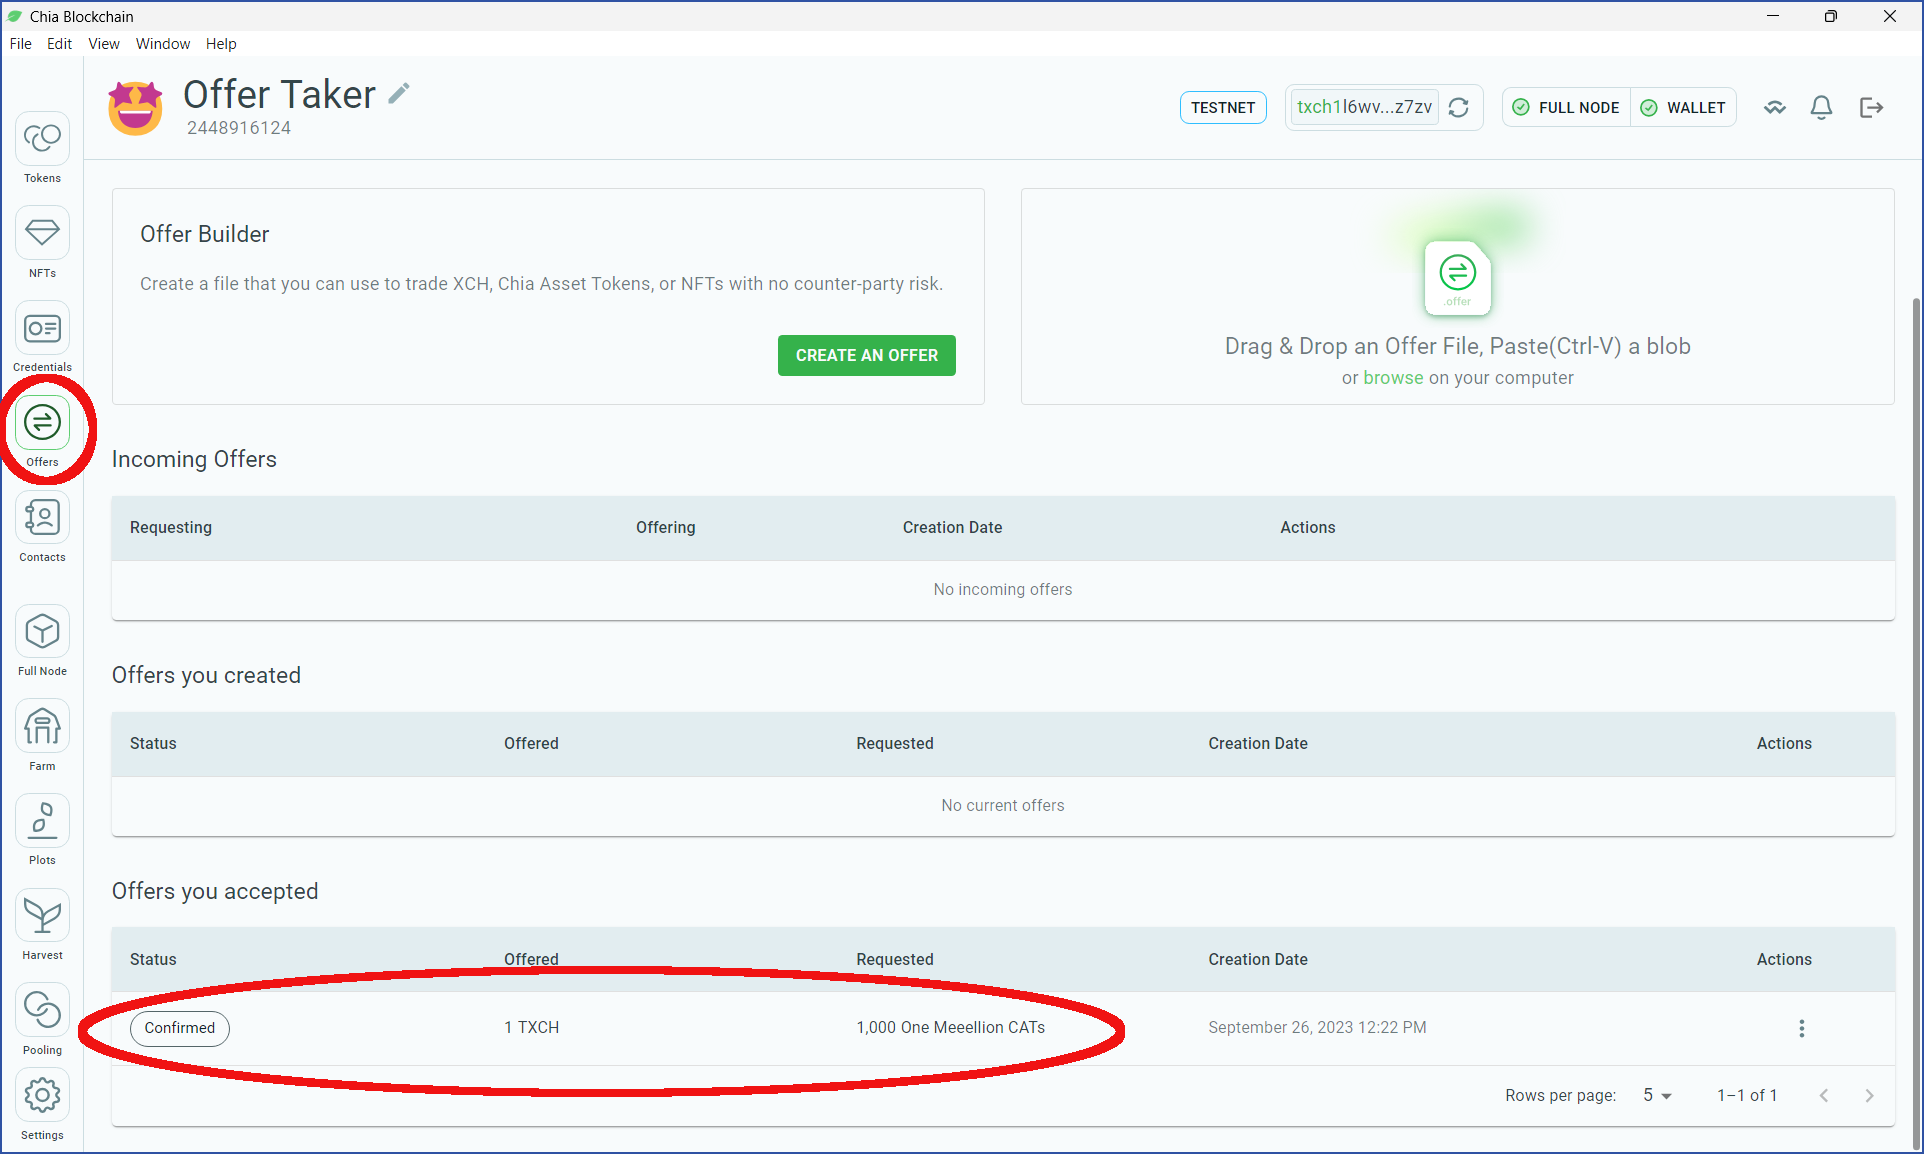Edit the Offer Taker wallet name
This screenshot has width=1924, height=1154.
point(399,94)
